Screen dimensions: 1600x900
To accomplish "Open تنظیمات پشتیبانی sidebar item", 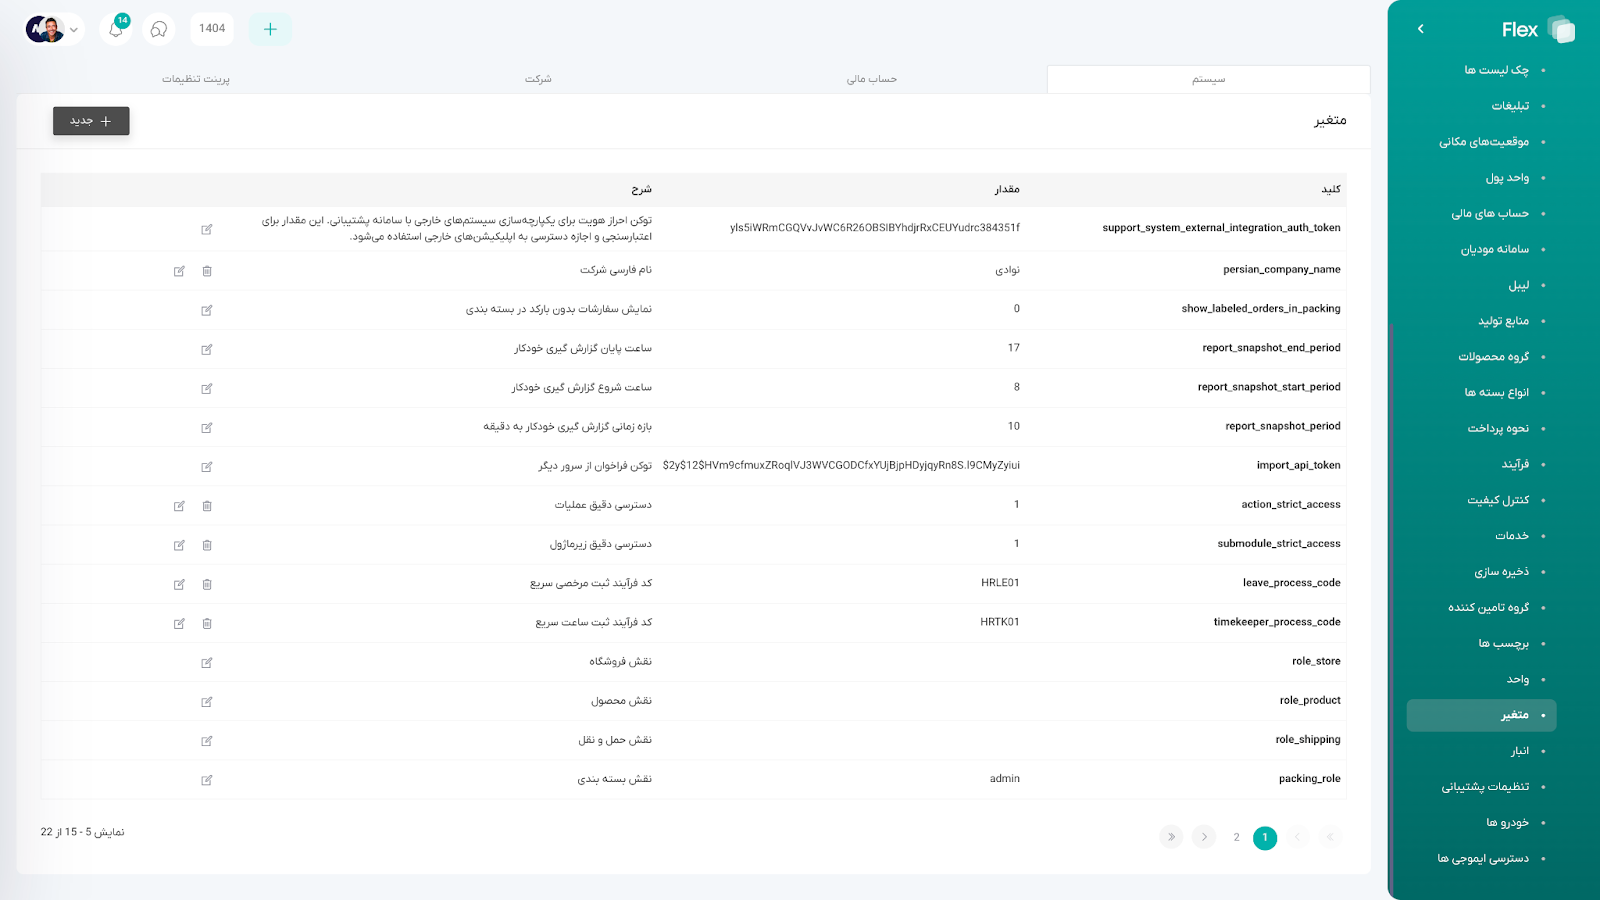I will [1484, 787].
